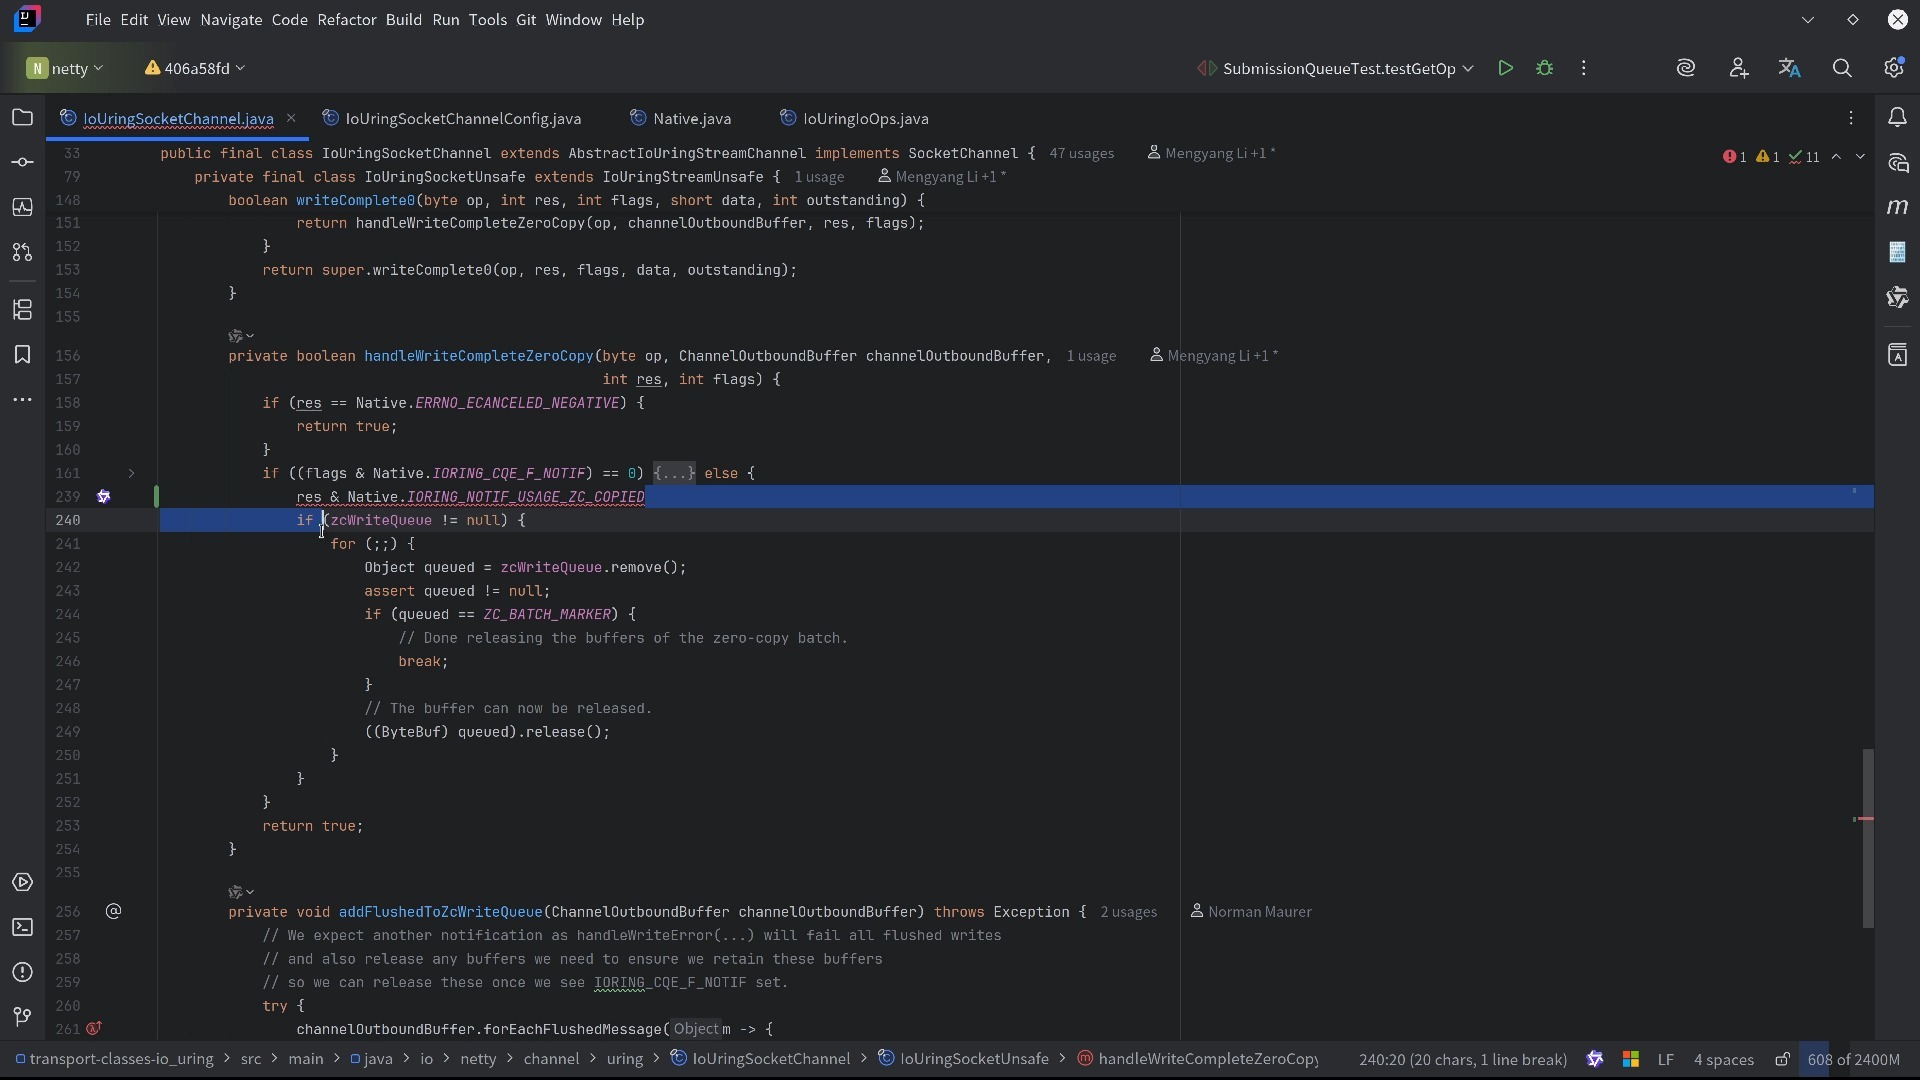Screen dimensions: 1920x1080
Task: Click Norman Maurer author inlay hint
Action: [1251, 912]
